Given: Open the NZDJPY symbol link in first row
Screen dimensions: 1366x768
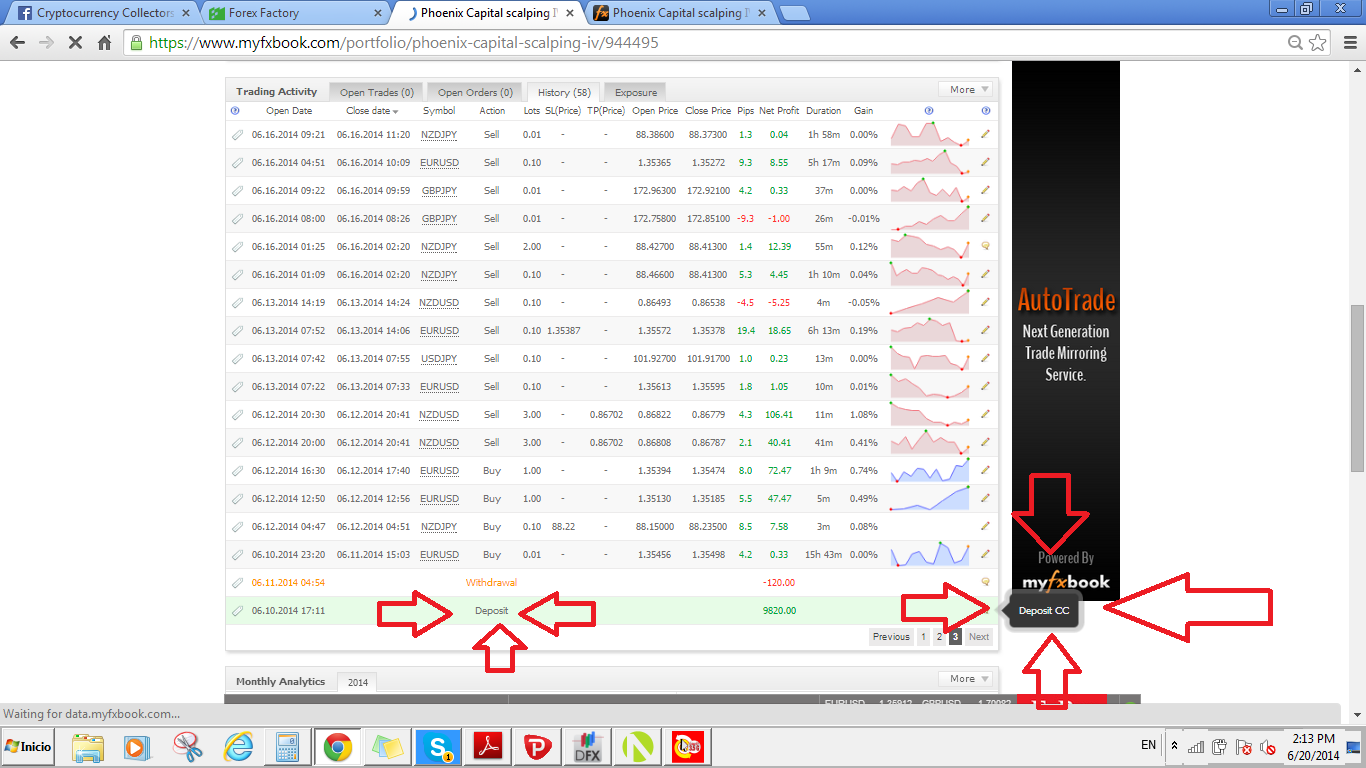Looking at the screenshot, I should (438, 134).
